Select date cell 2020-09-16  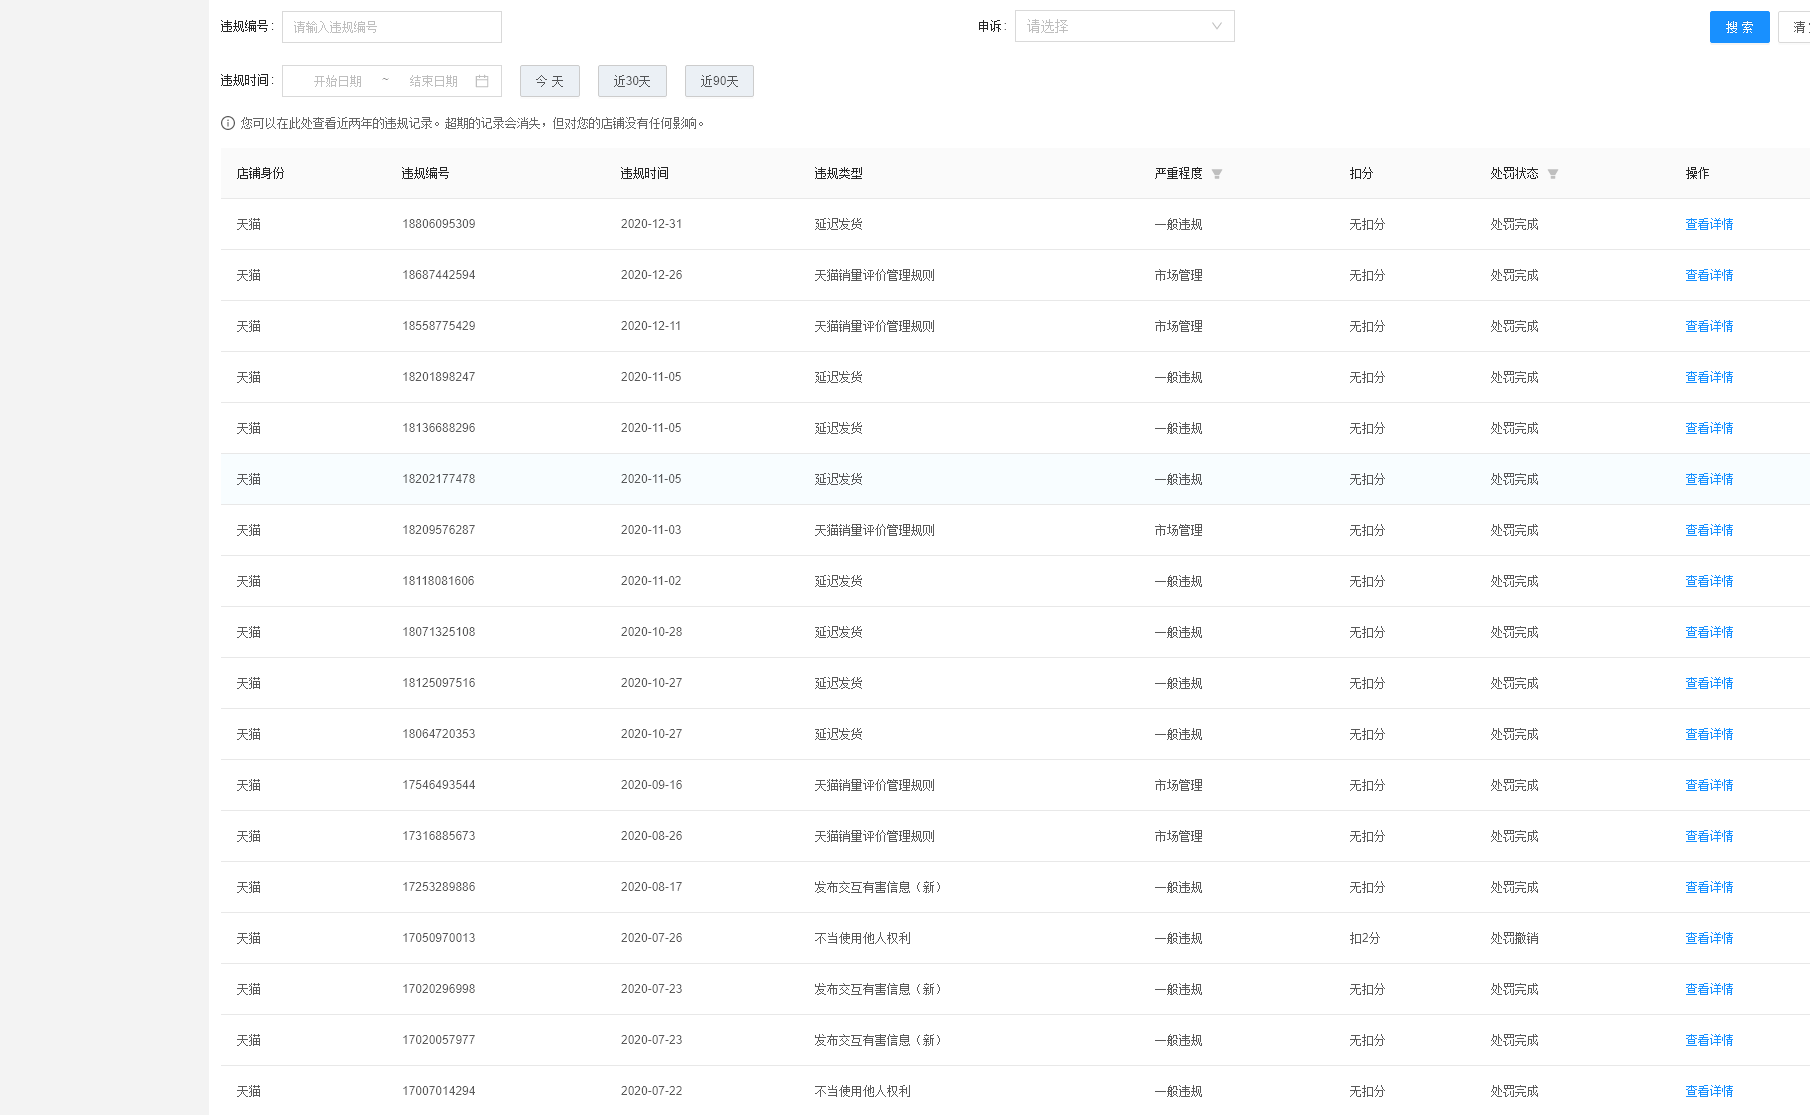click(651, 785)
